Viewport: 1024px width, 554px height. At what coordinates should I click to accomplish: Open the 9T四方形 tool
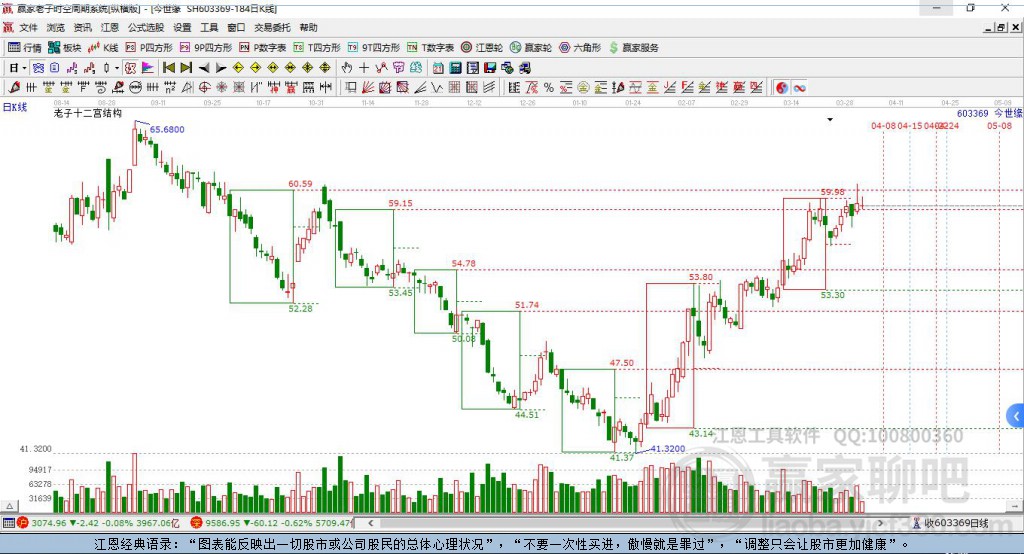point(373,48)
